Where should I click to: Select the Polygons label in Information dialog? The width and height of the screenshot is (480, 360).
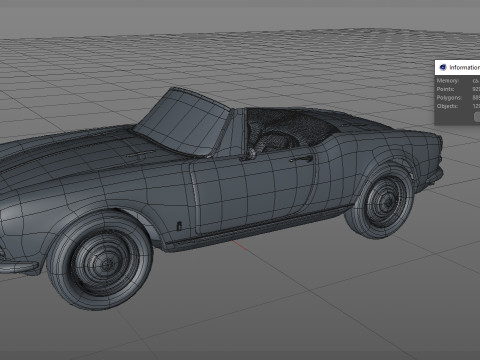449,98
